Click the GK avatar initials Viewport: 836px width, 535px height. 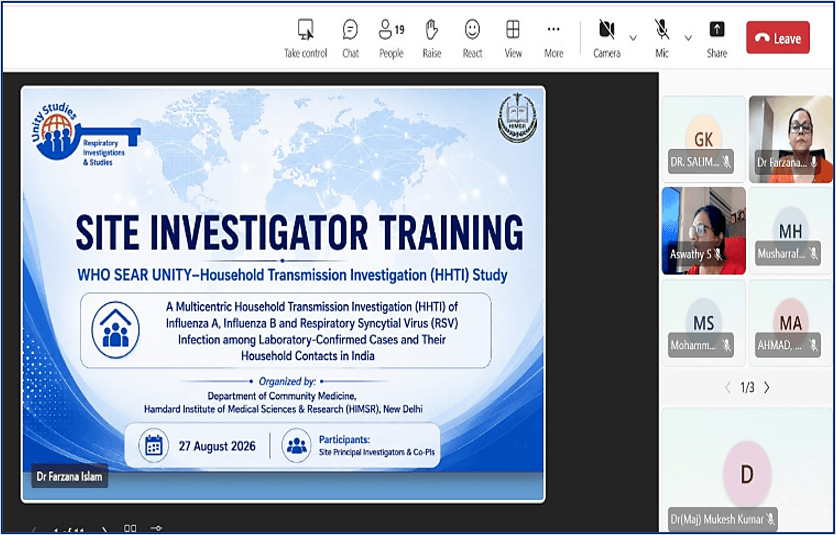[703, 140]
